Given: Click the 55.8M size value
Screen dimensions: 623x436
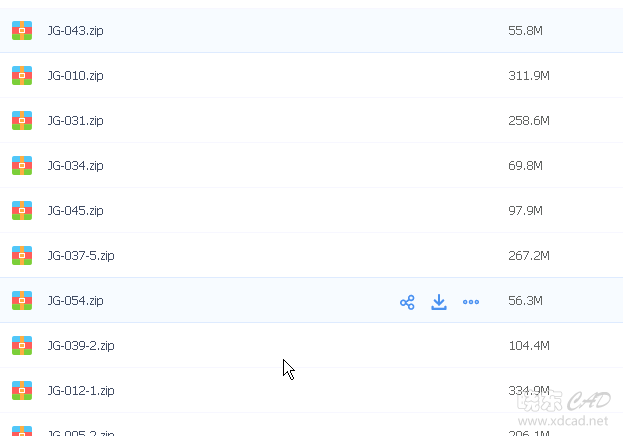Looking at the screenshot, I should (525, 31).
